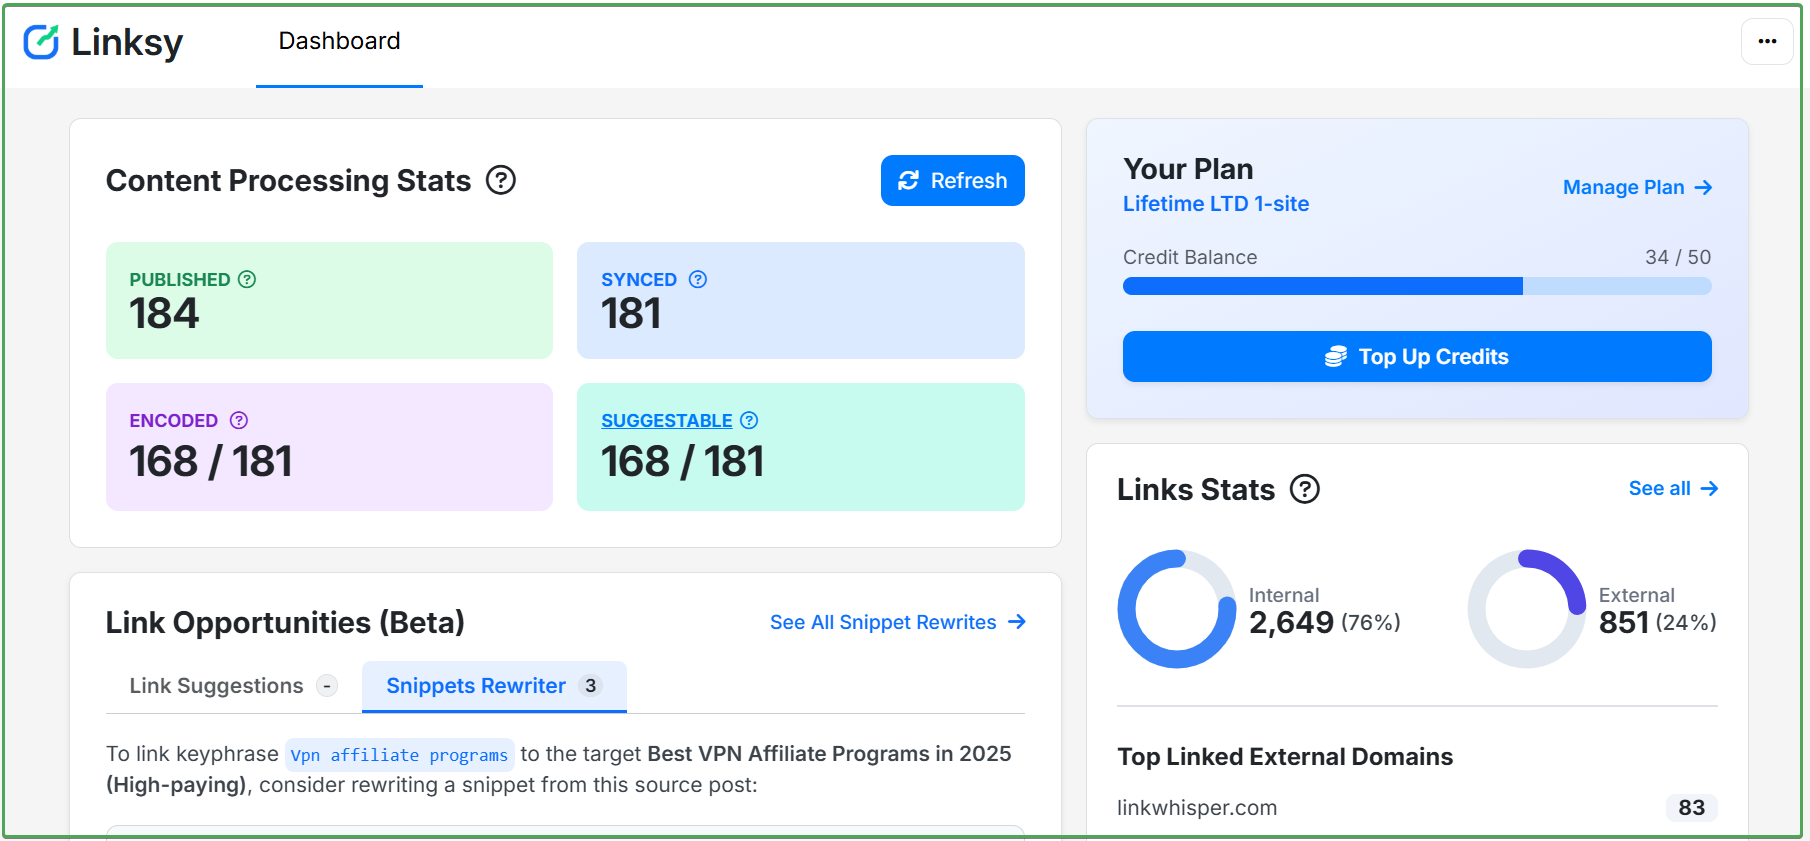
Task: Show the Encoded stat help tooltip
Action: coord(239,420)
